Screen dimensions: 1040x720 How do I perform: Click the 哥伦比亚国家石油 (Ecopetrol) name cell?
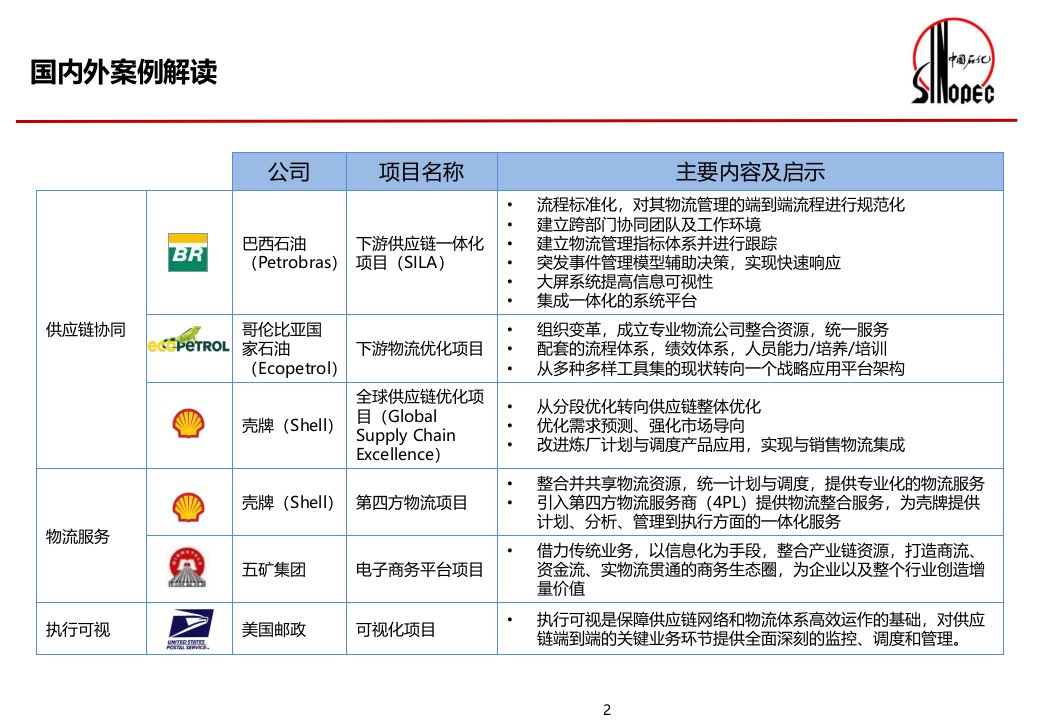(x=289, y=348)
